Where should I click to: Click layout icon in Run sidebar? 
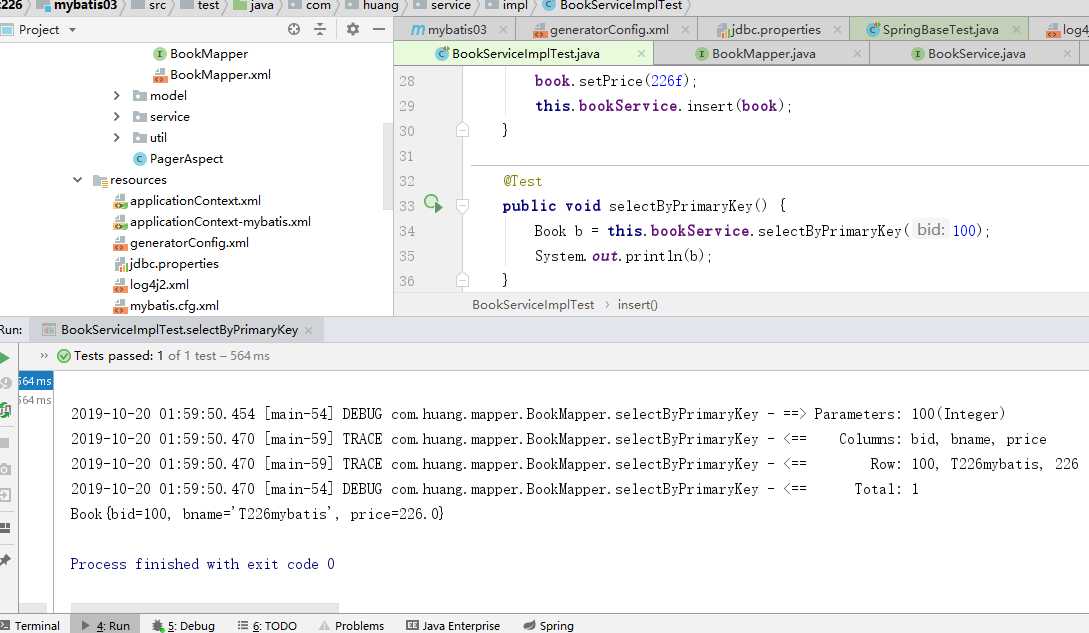[x=6, y=527]
